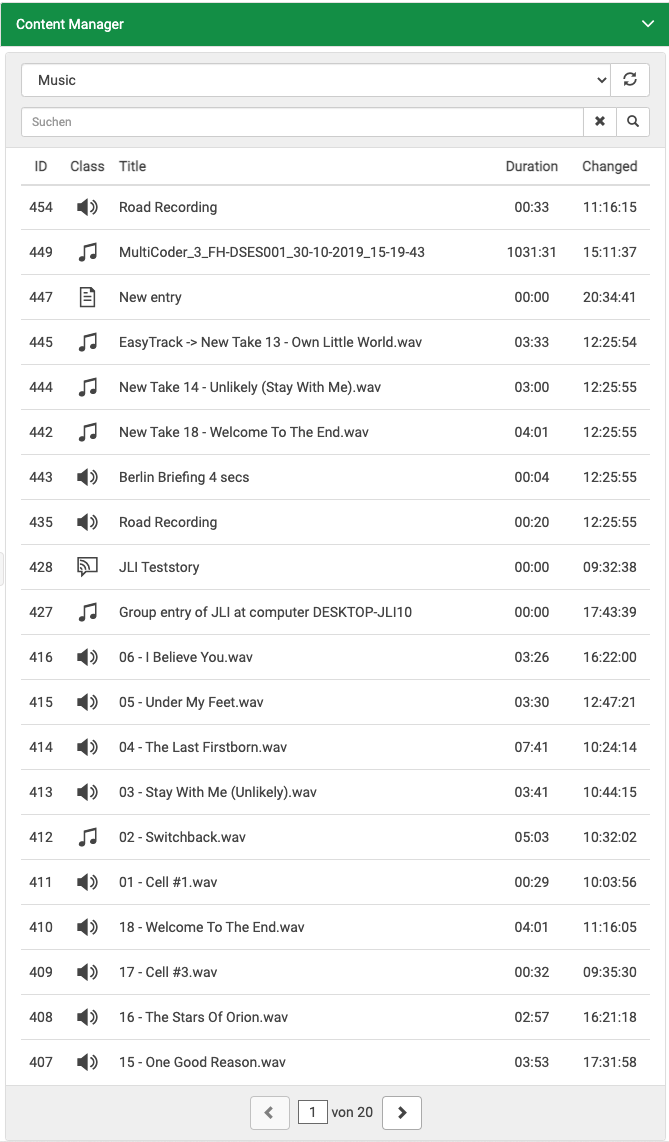The height and width of the screenshot is (1142, 669).
Task: Click speaker icon for Road Recording 454
Action: pos(88,207)
